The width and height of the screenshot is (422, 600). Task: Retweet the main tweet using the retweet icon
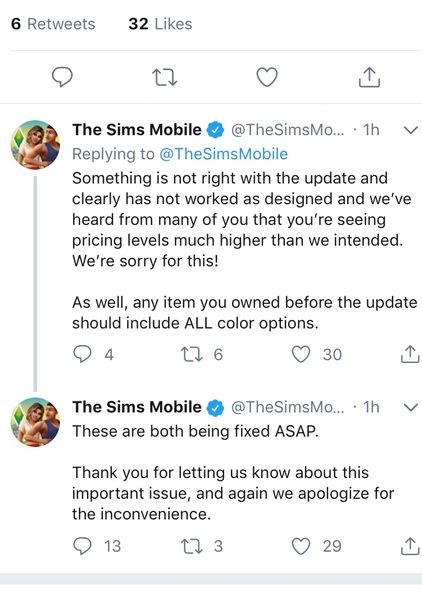pyautogui.click(x=164, y=77)
